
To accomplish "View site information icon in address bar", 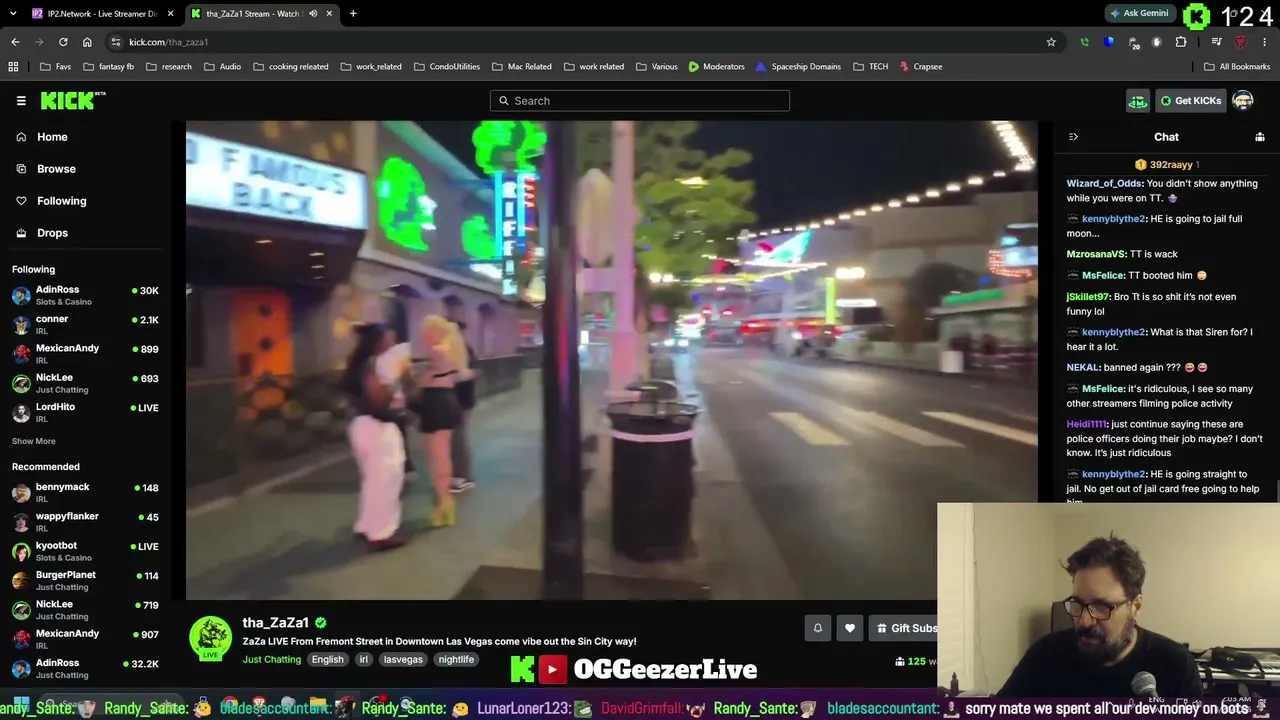I will [116, 42].
